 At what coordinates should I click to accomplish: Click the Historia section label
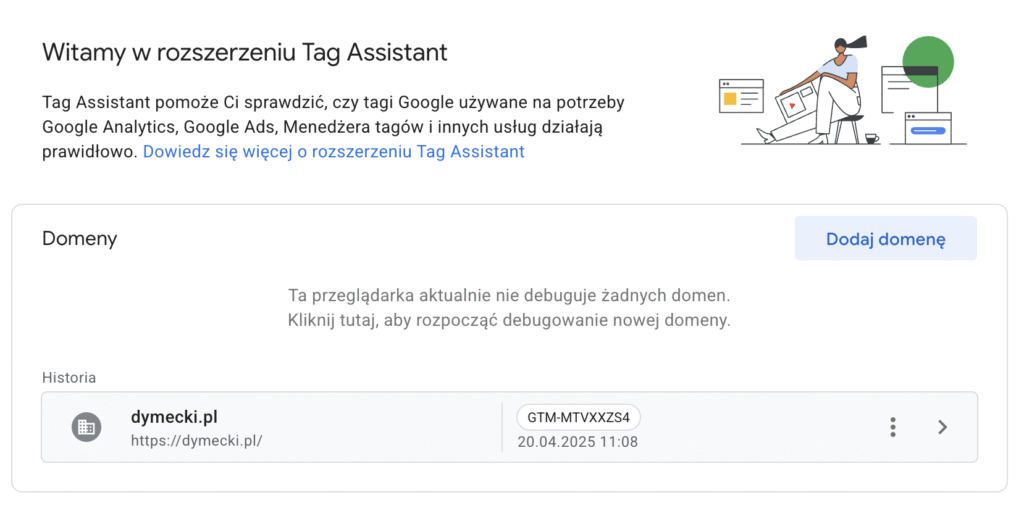(69, 377)
